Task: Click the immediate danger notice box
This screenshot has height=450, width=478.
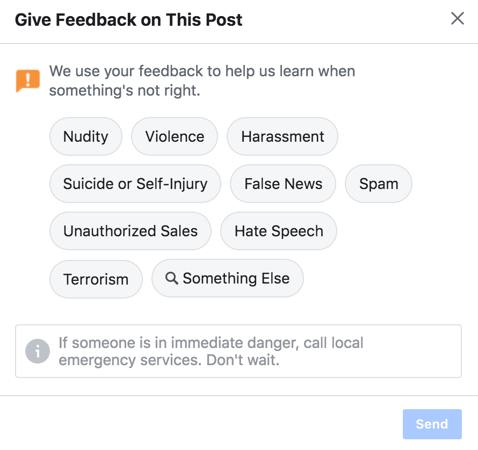Action: [238, 351]
